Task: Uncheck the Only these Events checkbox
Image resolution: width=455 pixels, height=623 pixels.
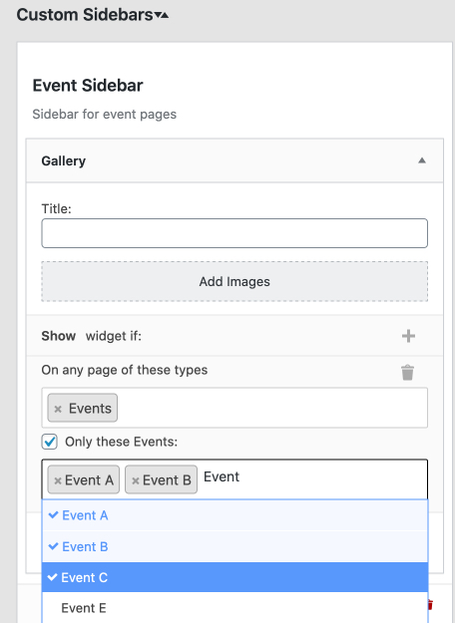Action: tap(50, 442)
